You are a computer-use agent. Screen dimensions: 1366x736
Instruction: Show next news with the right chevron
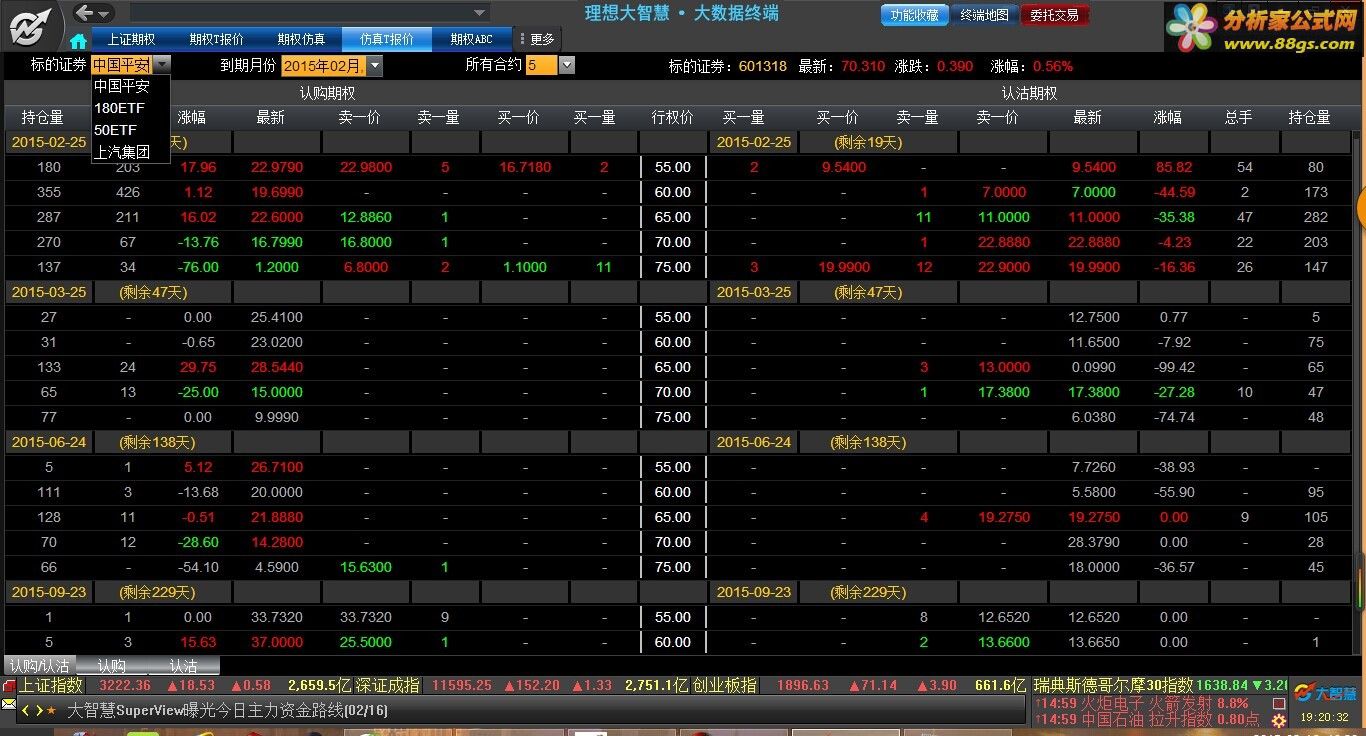(39, 710)
